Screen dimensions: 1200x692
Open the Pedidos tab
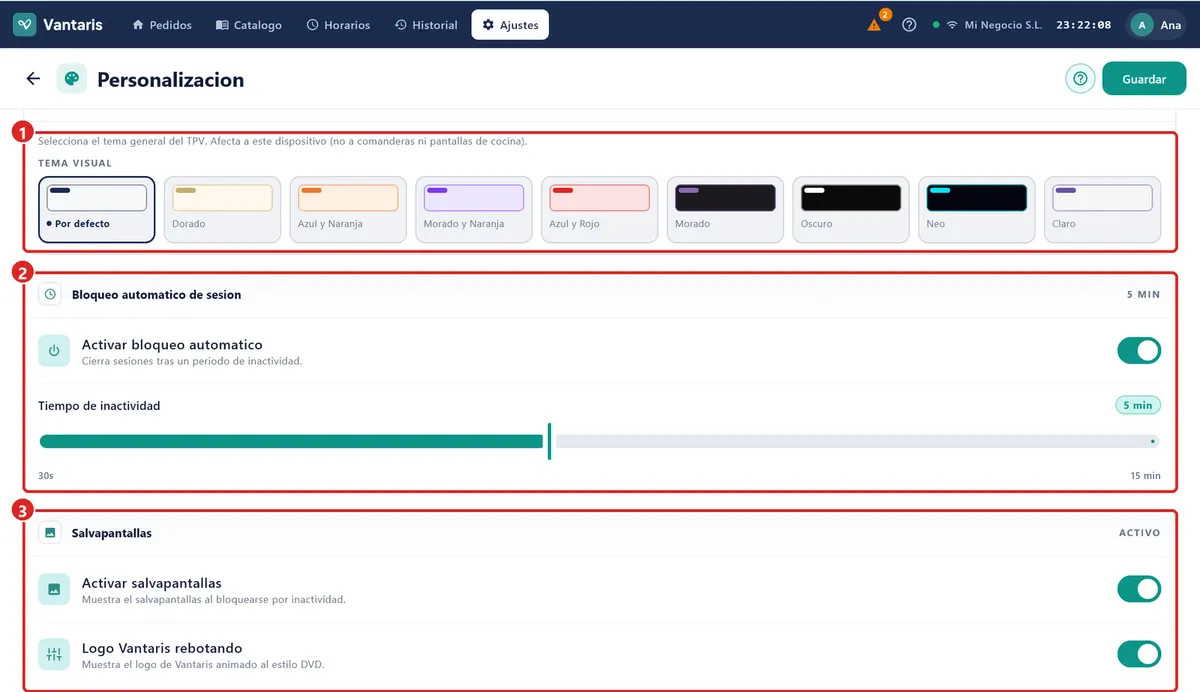pos(162,25)
